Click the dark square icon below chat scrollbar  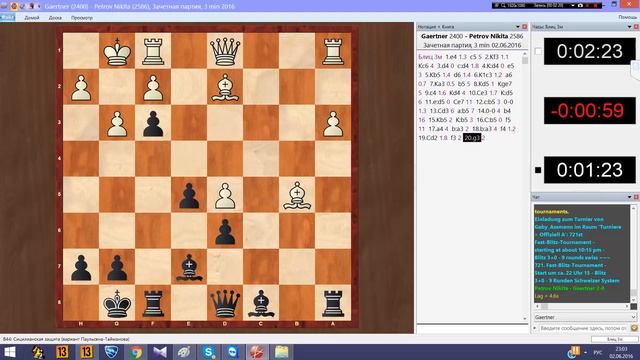[x=633, y=306]
